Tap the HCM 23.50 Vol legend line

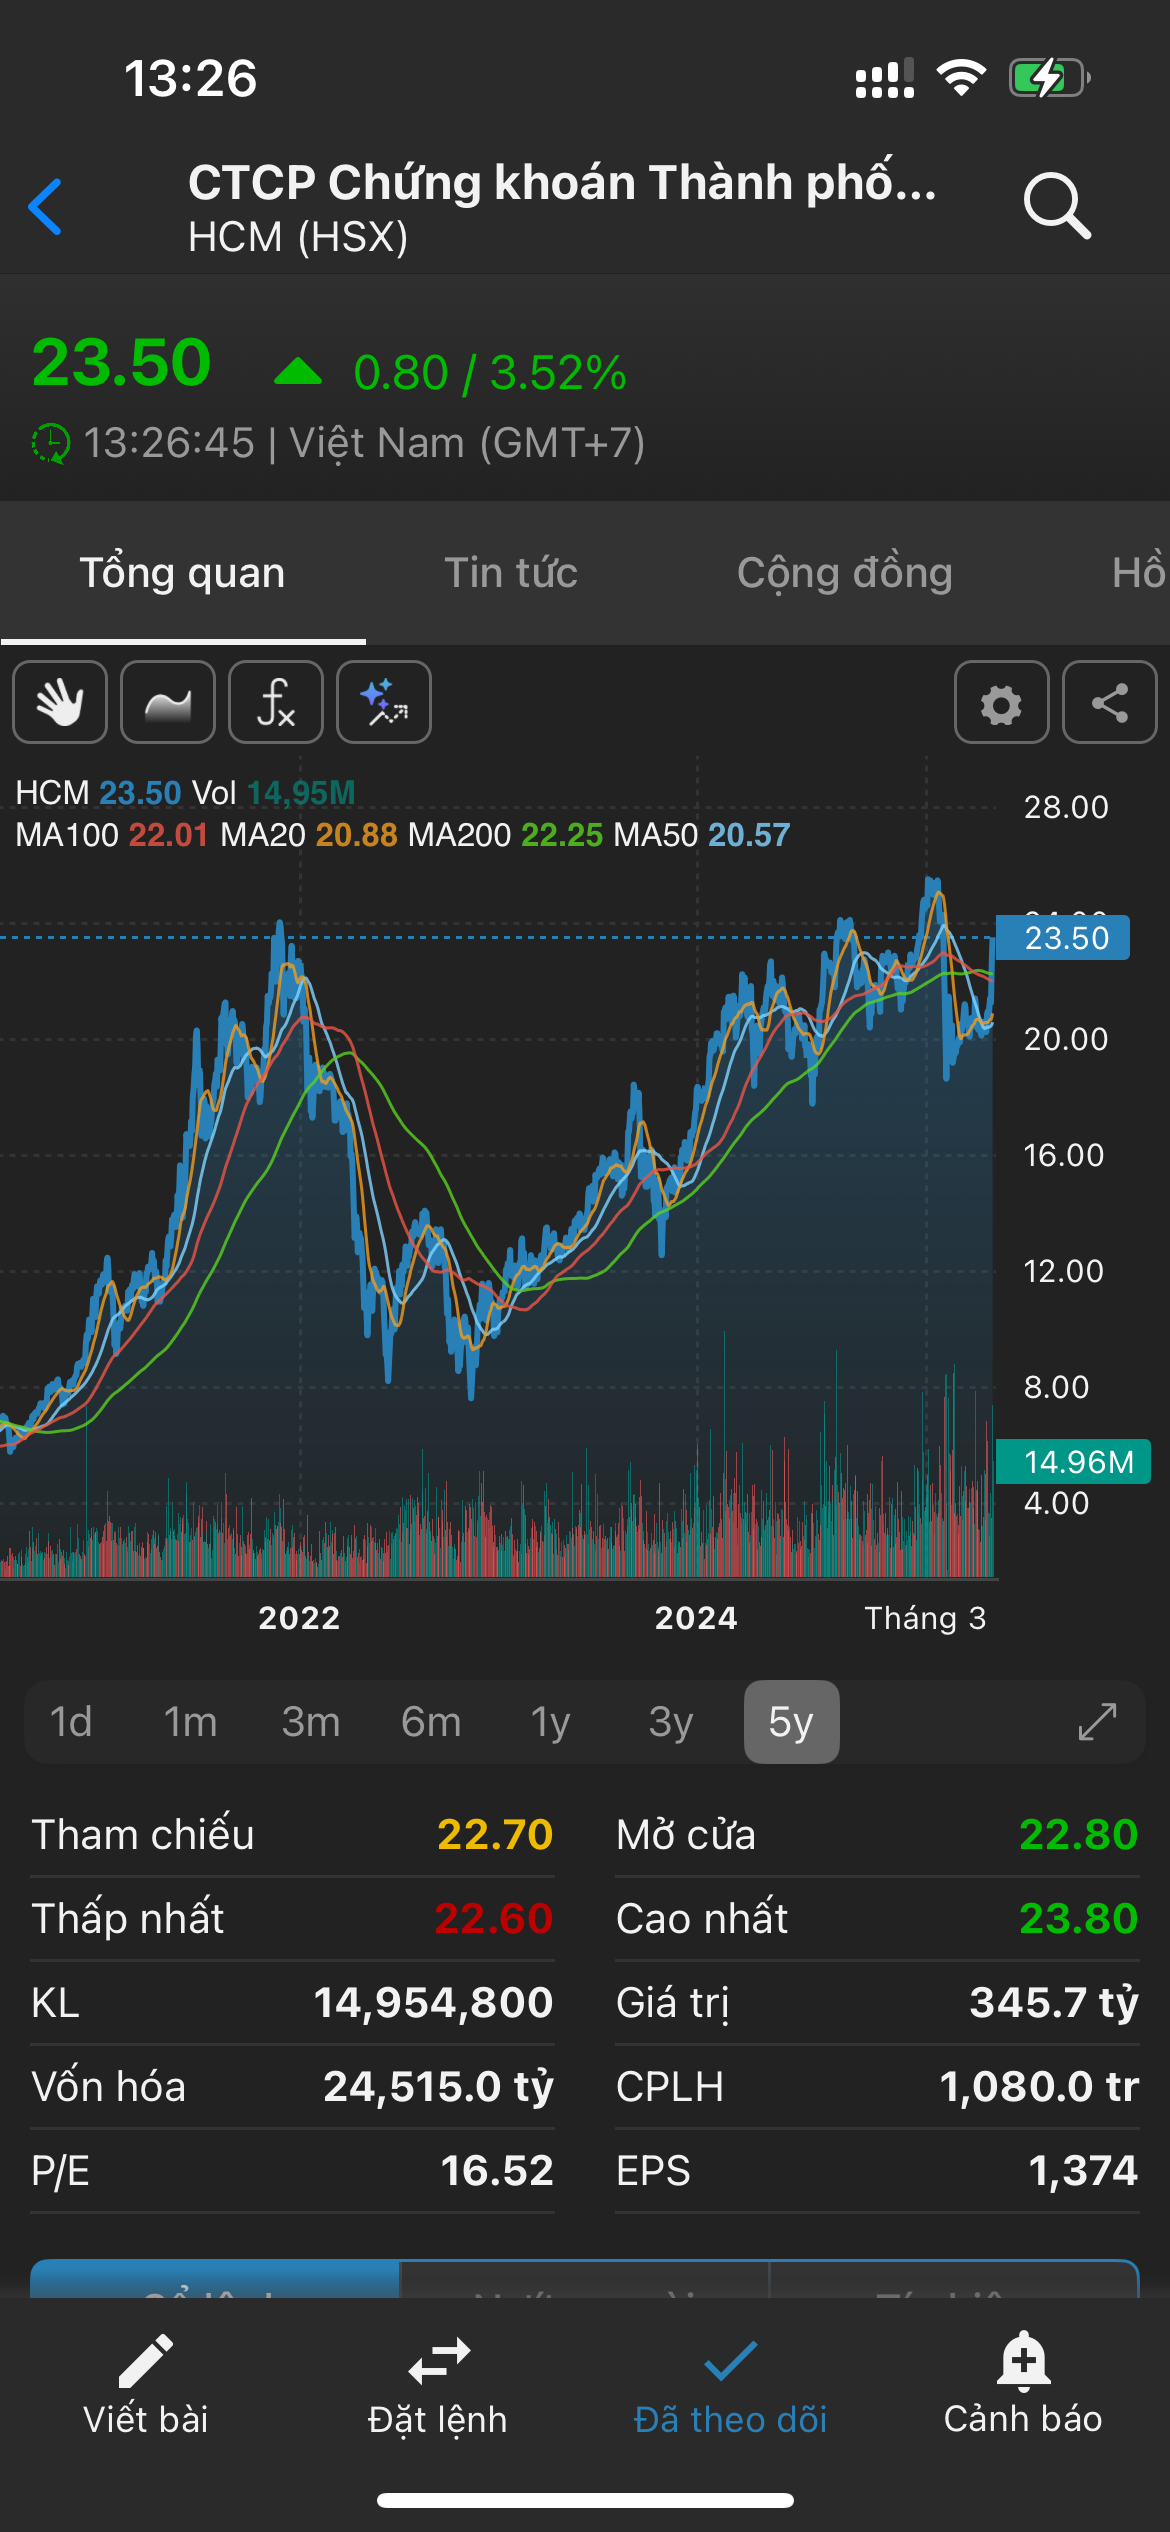pos(185,793)
